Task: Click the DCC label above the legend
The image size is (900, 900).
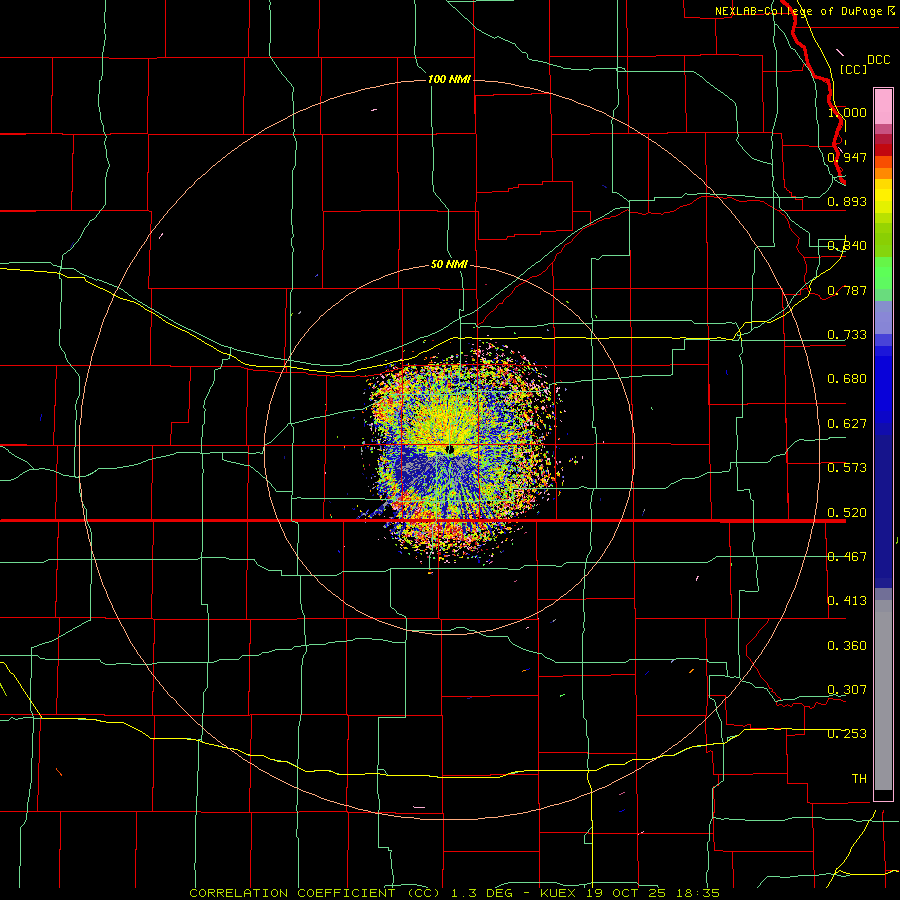Action: 878,60
